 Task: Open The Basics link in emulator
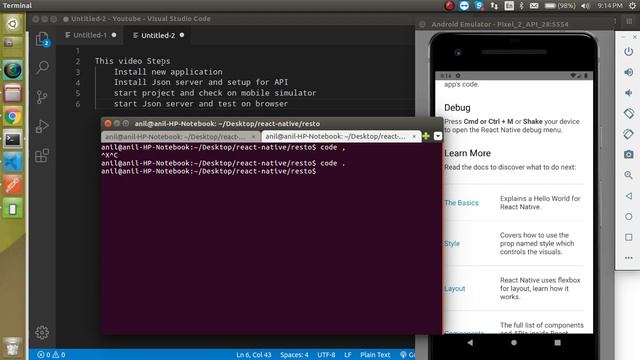(x=461, y=203)
